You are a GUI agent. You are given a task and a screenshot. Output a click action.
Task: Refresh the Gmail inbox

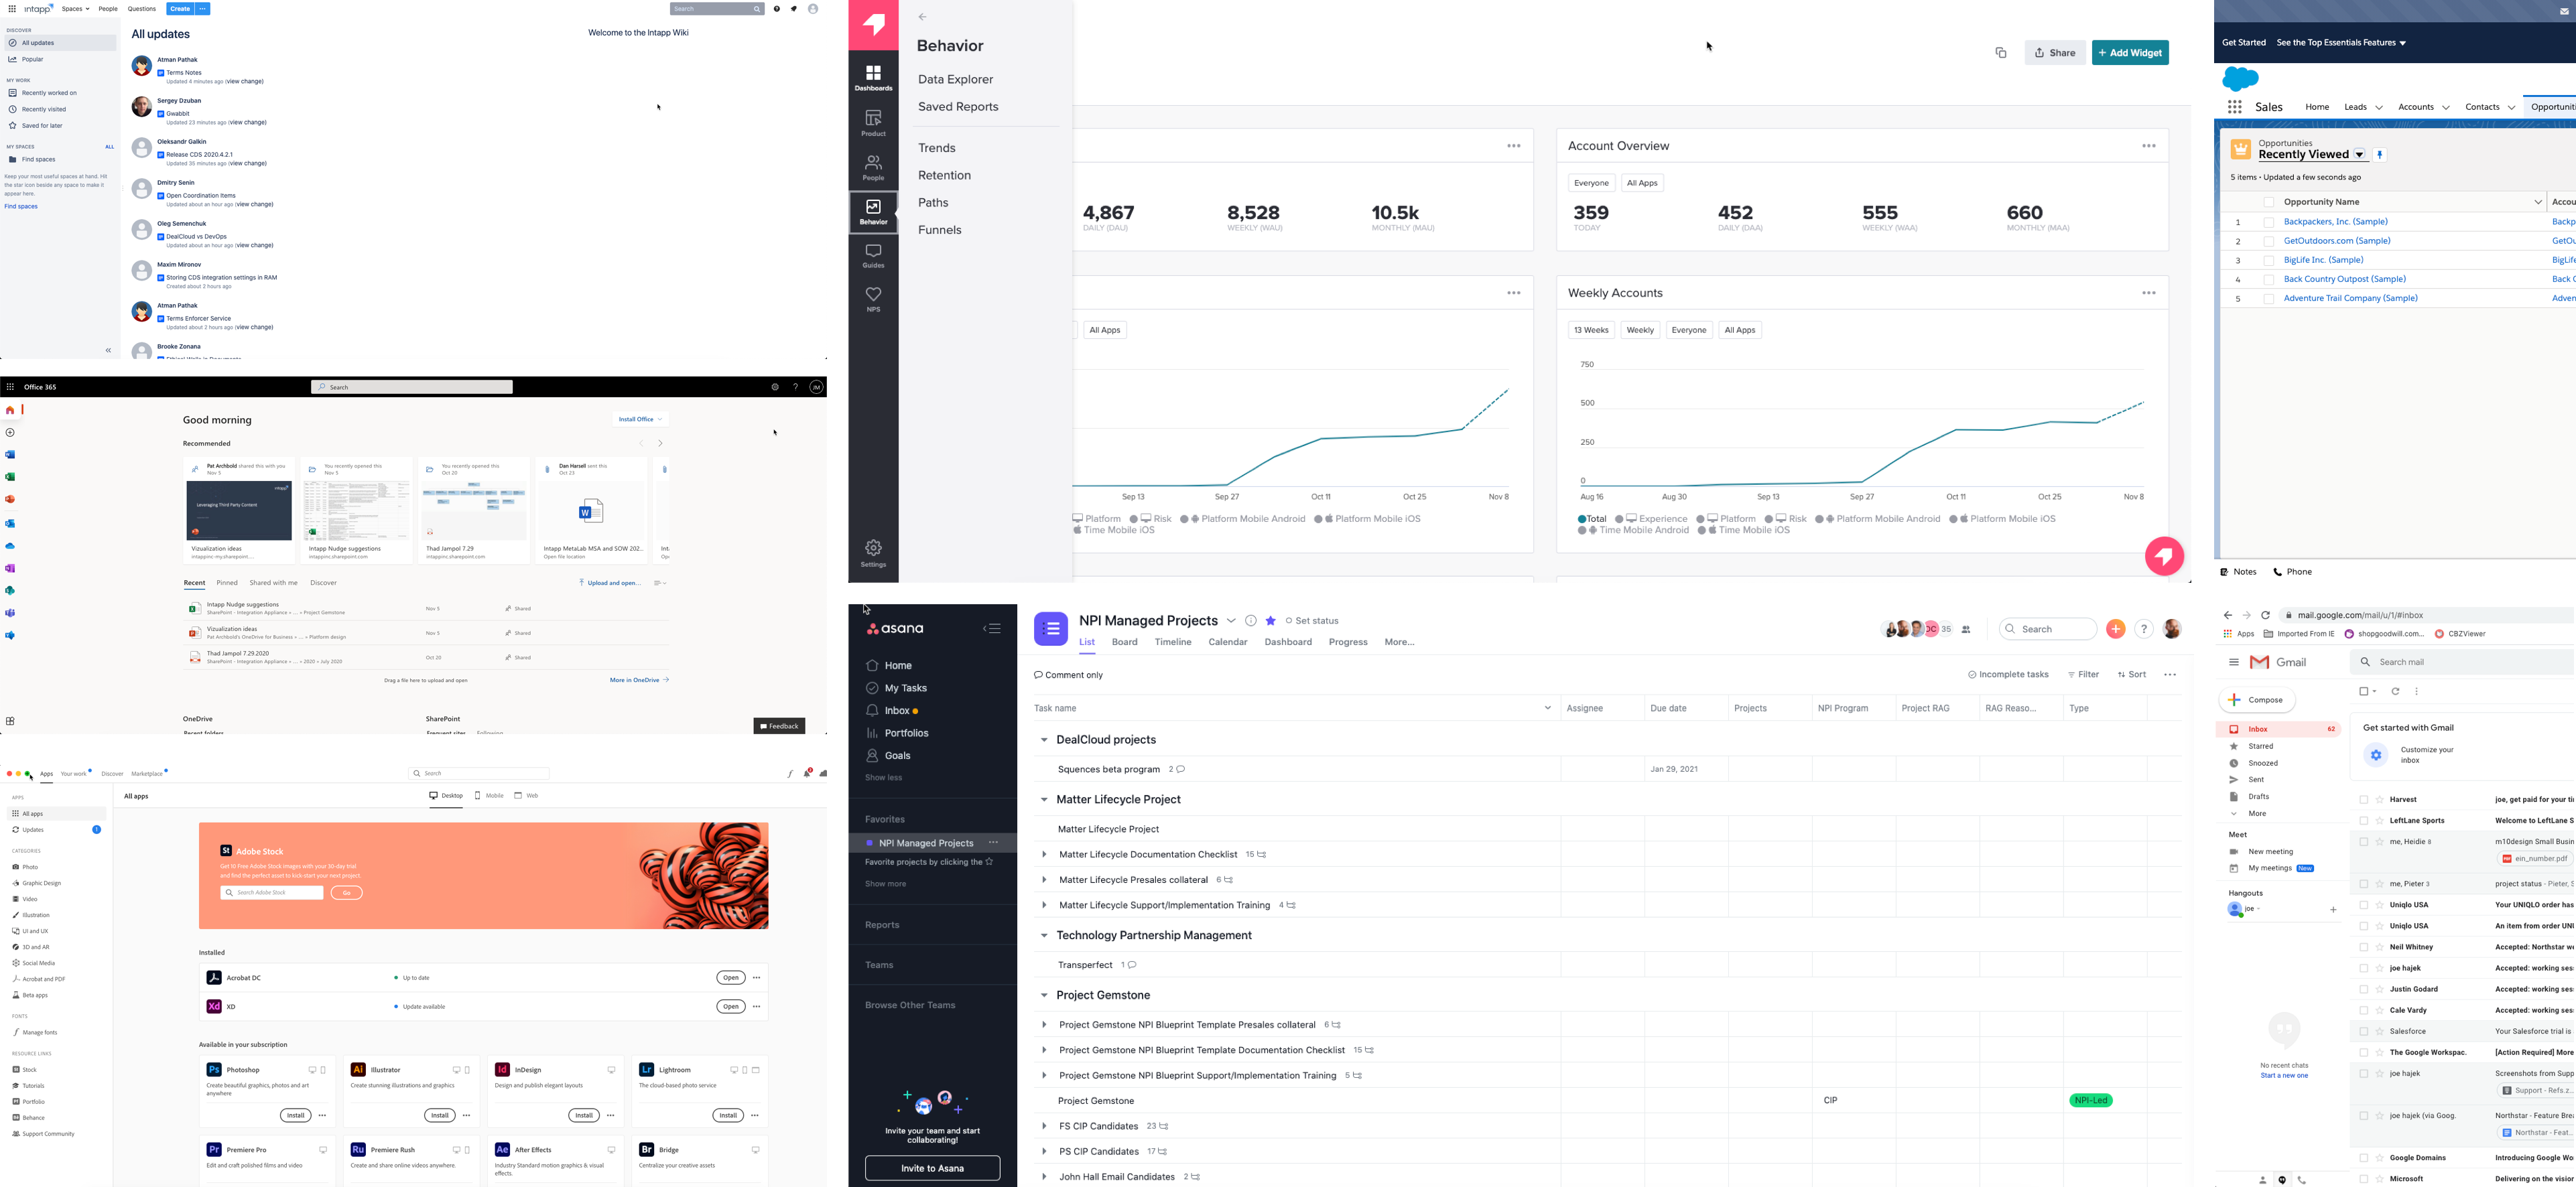pos(2395,691)
